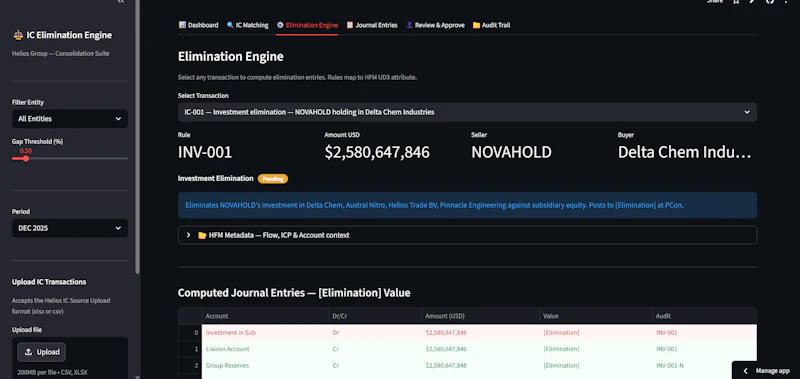Screen dimensions: 800x379
Task: View the Audit Trail tab
Action: 491,25
